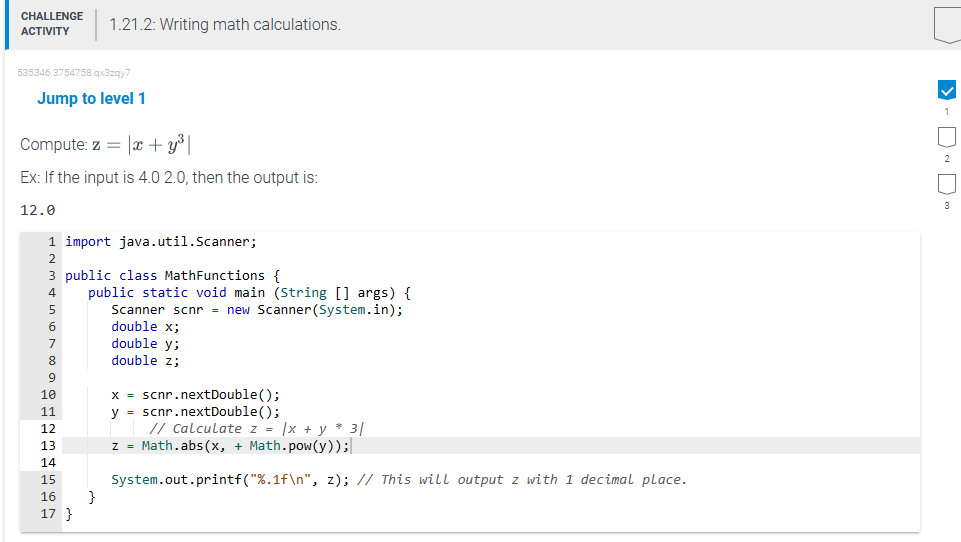This screenshot has height=542, width=961.
Task: Click the Compute z formula text
Action: pos(105,145)
